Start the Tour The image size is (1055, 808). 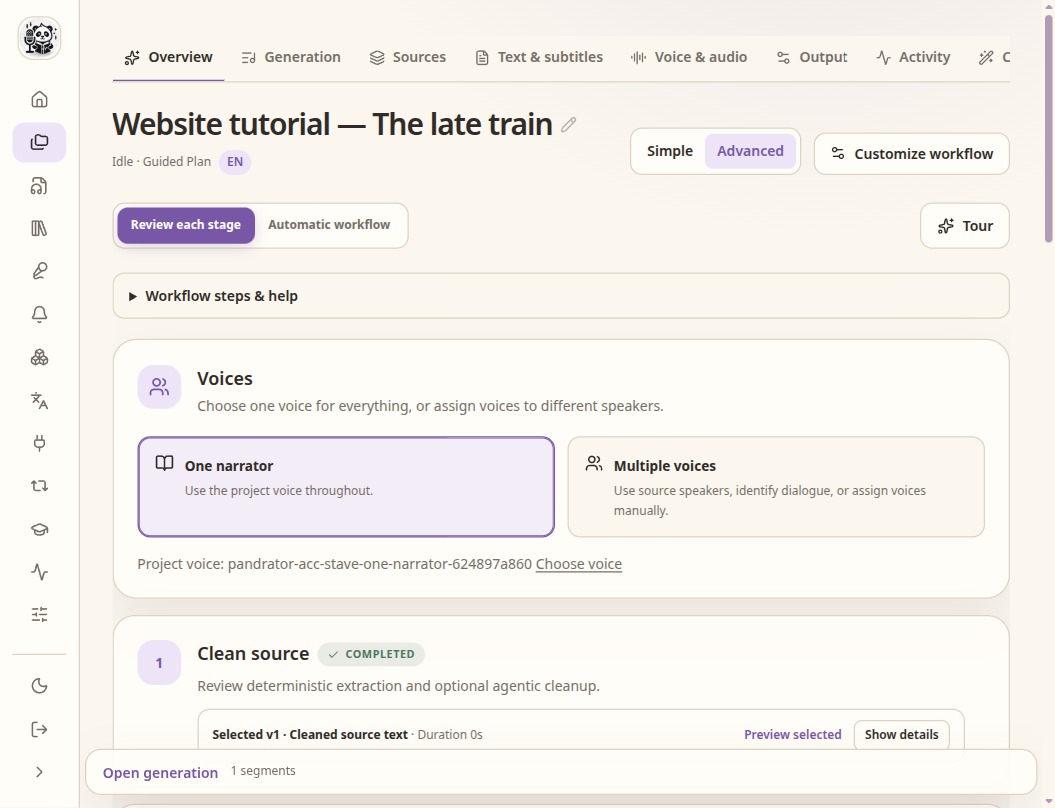tap(965, 226)
